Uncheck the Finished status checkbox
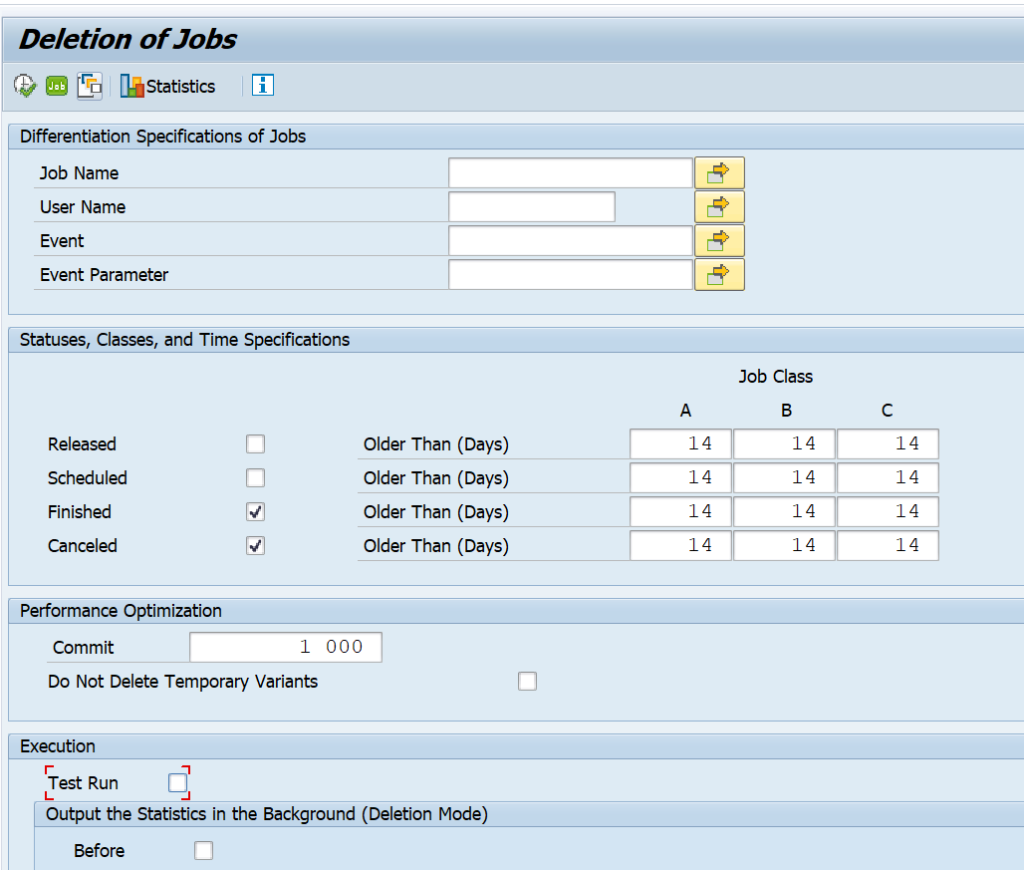 (x=255, y=512)
